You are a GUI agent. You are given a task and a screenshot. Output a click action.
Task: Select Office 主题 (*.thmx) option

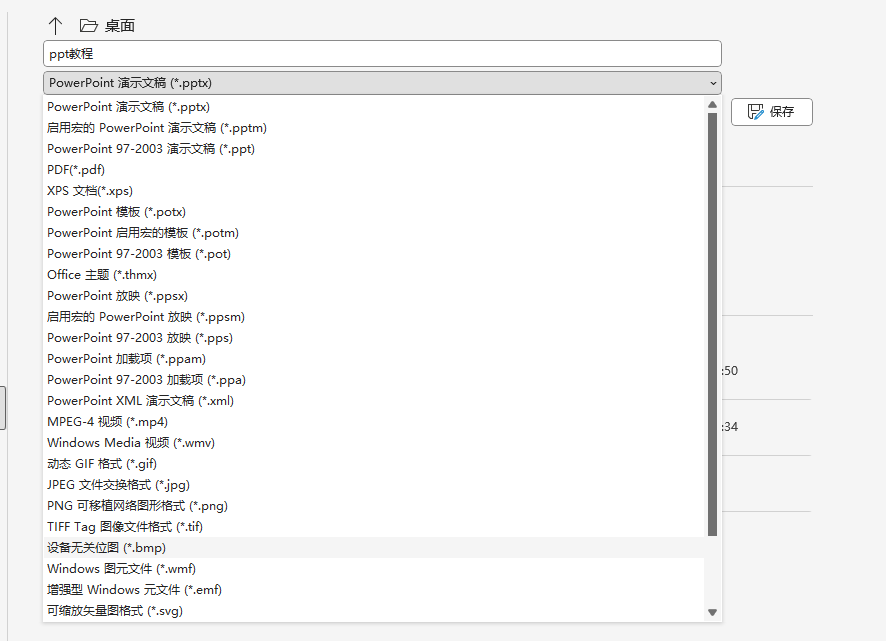102,275
